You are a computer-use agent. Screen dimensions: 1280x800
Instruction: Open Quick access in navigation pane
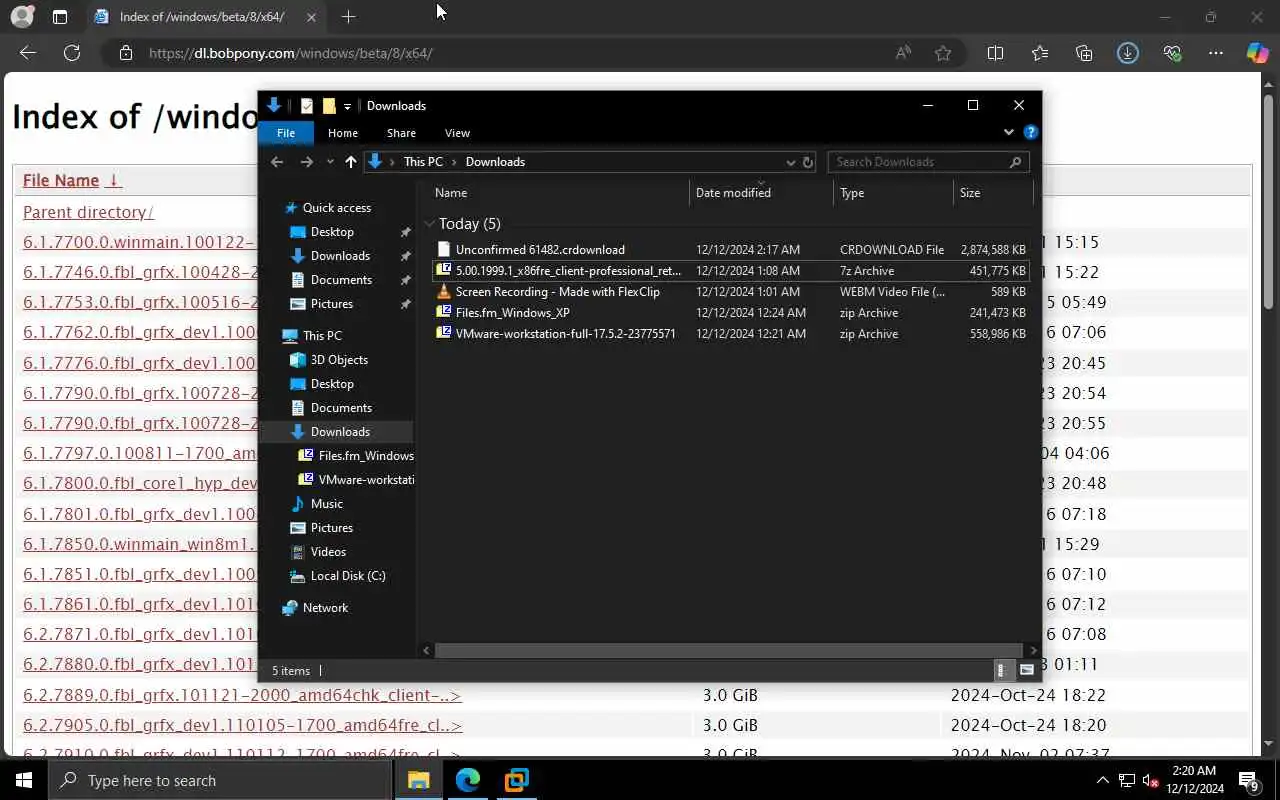click(x=336, y=208)
